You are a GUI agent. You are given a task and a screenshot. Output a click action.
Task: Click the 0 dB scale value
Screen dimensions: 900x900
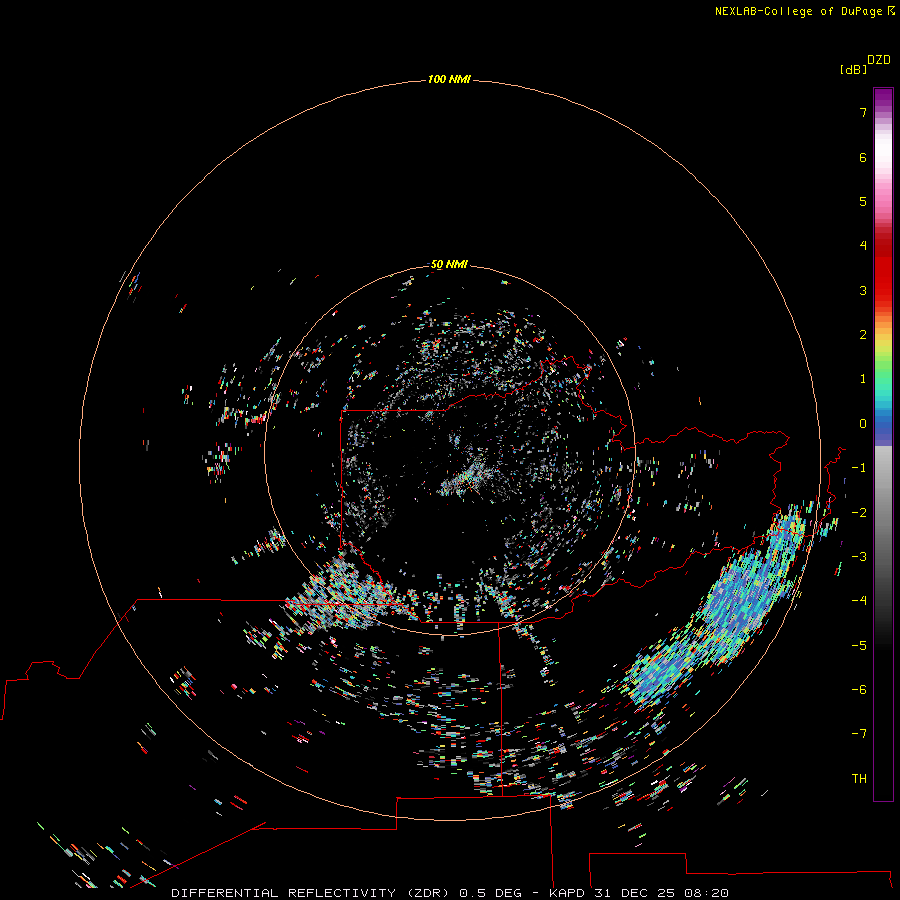pos(863,424)
